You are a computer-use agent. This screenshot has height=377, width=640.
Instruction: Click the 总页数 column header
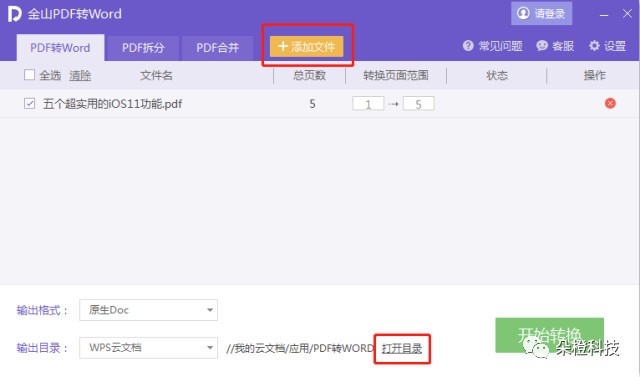[309, 75]
